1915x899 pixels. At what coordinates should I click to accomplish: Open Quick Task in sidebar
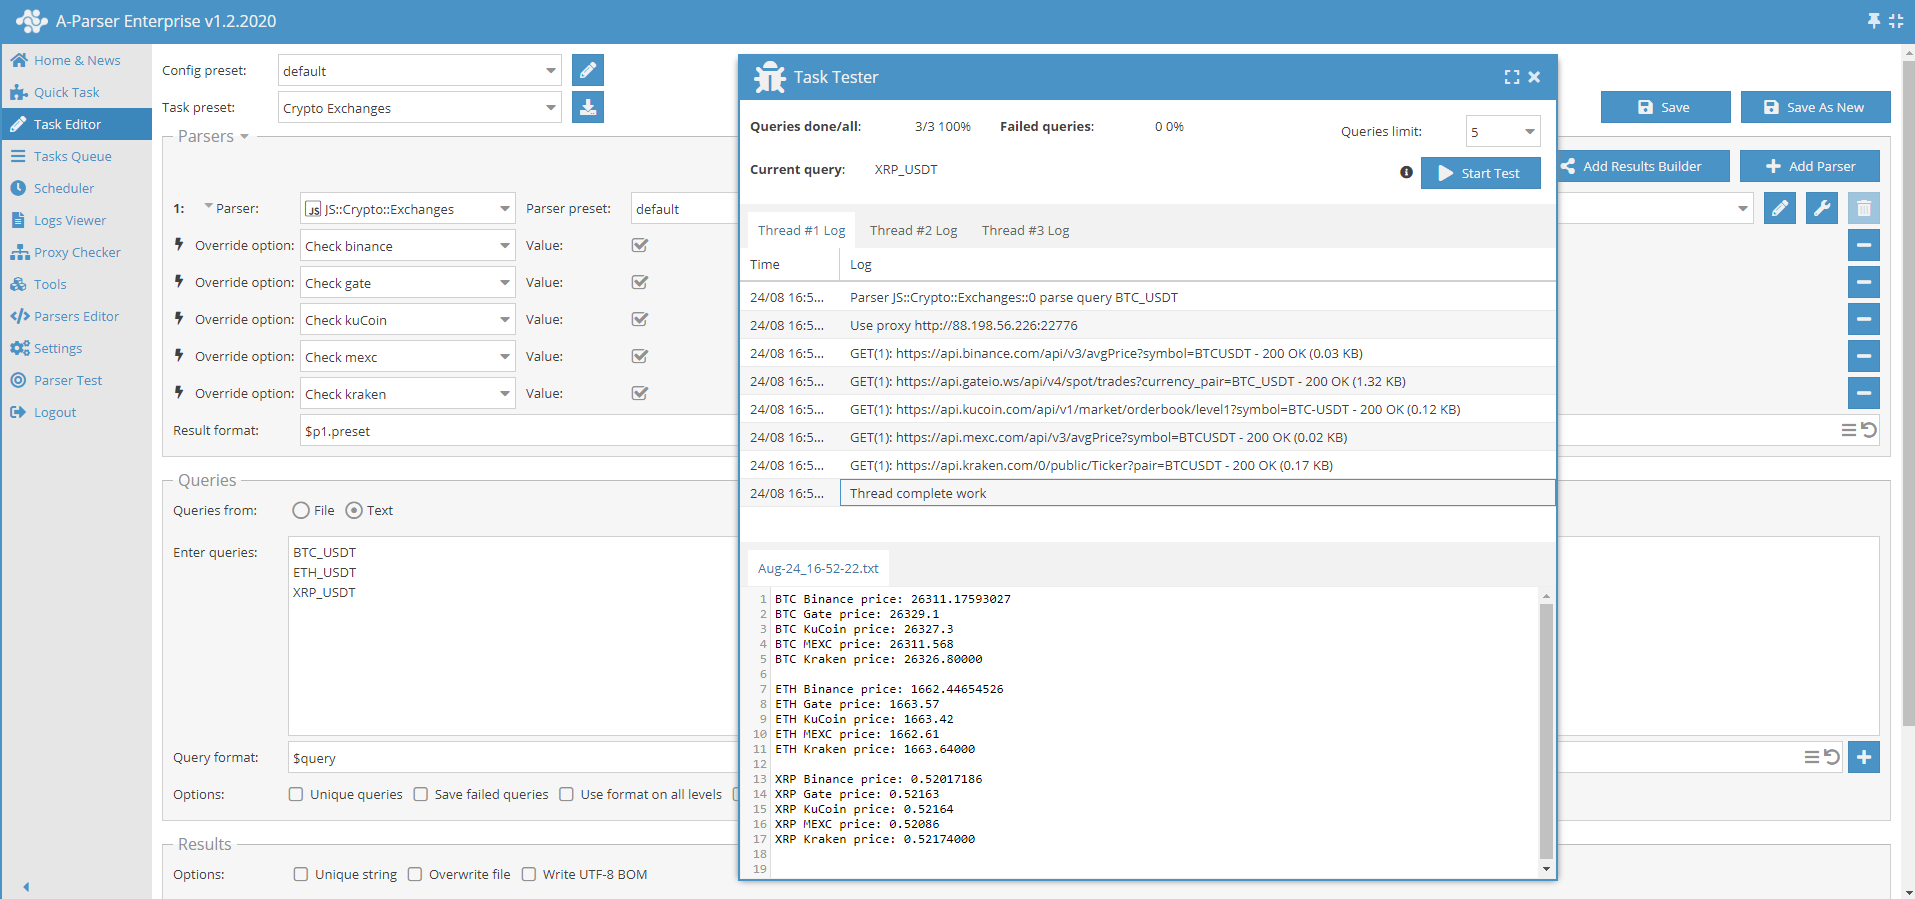(76, 92)
